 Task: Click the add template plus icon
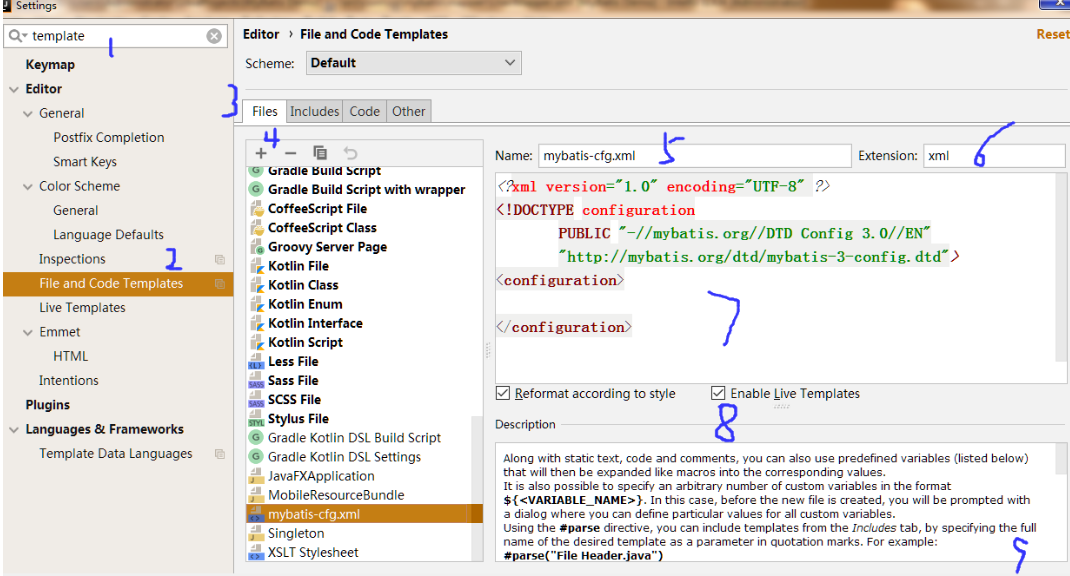point(261,154)
